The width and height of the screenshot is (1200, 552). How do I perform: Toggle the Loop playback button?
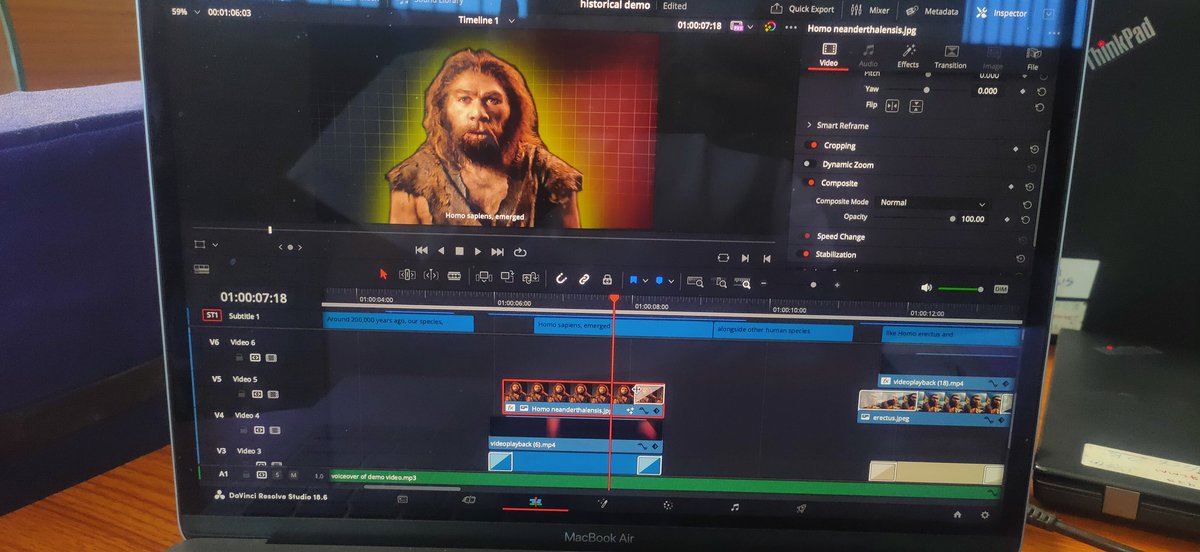tap(520, 252)
